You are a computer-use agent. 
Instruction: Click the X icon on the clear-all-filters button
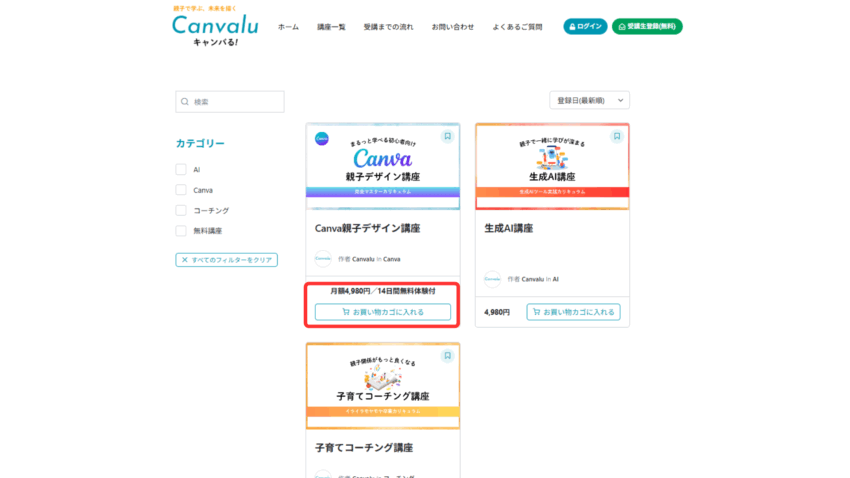tap(185, 260)
